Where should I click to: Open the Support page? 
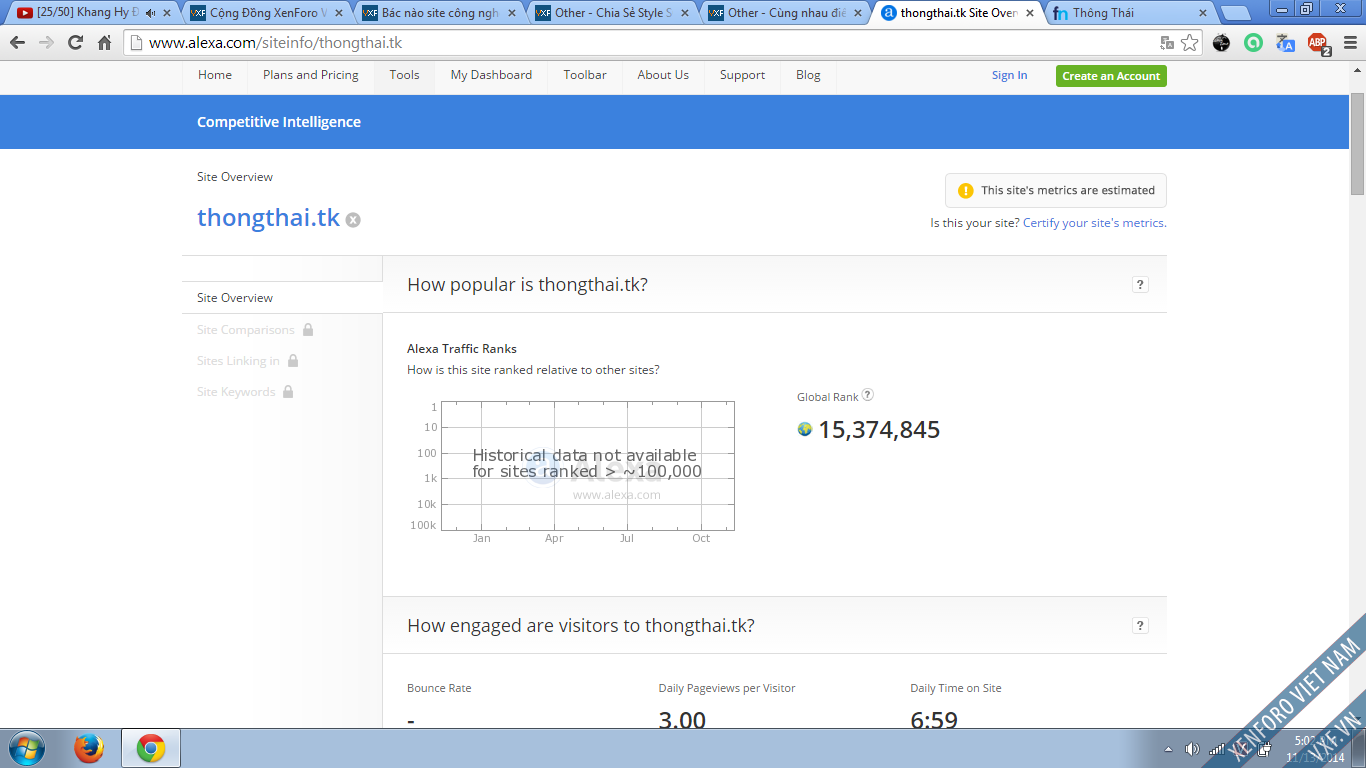click(742, 75)
